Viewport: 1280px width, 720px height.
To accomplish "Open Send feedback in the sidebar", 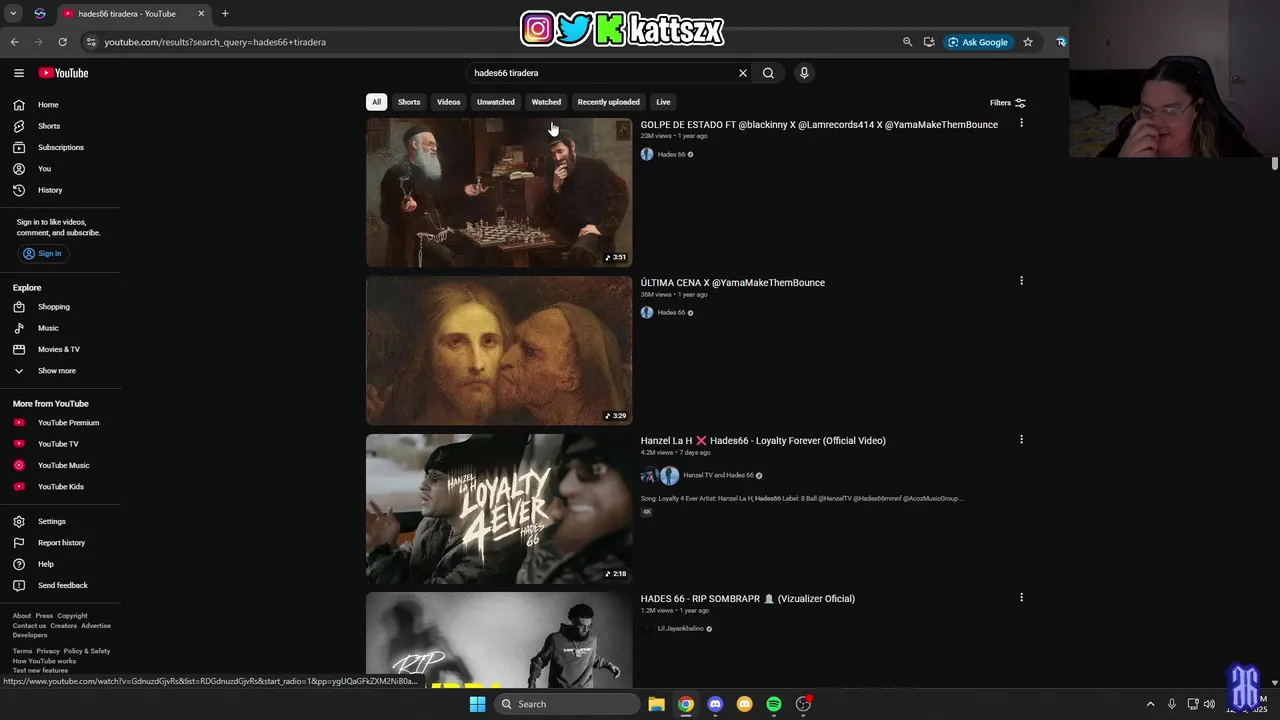I will 60,586.
